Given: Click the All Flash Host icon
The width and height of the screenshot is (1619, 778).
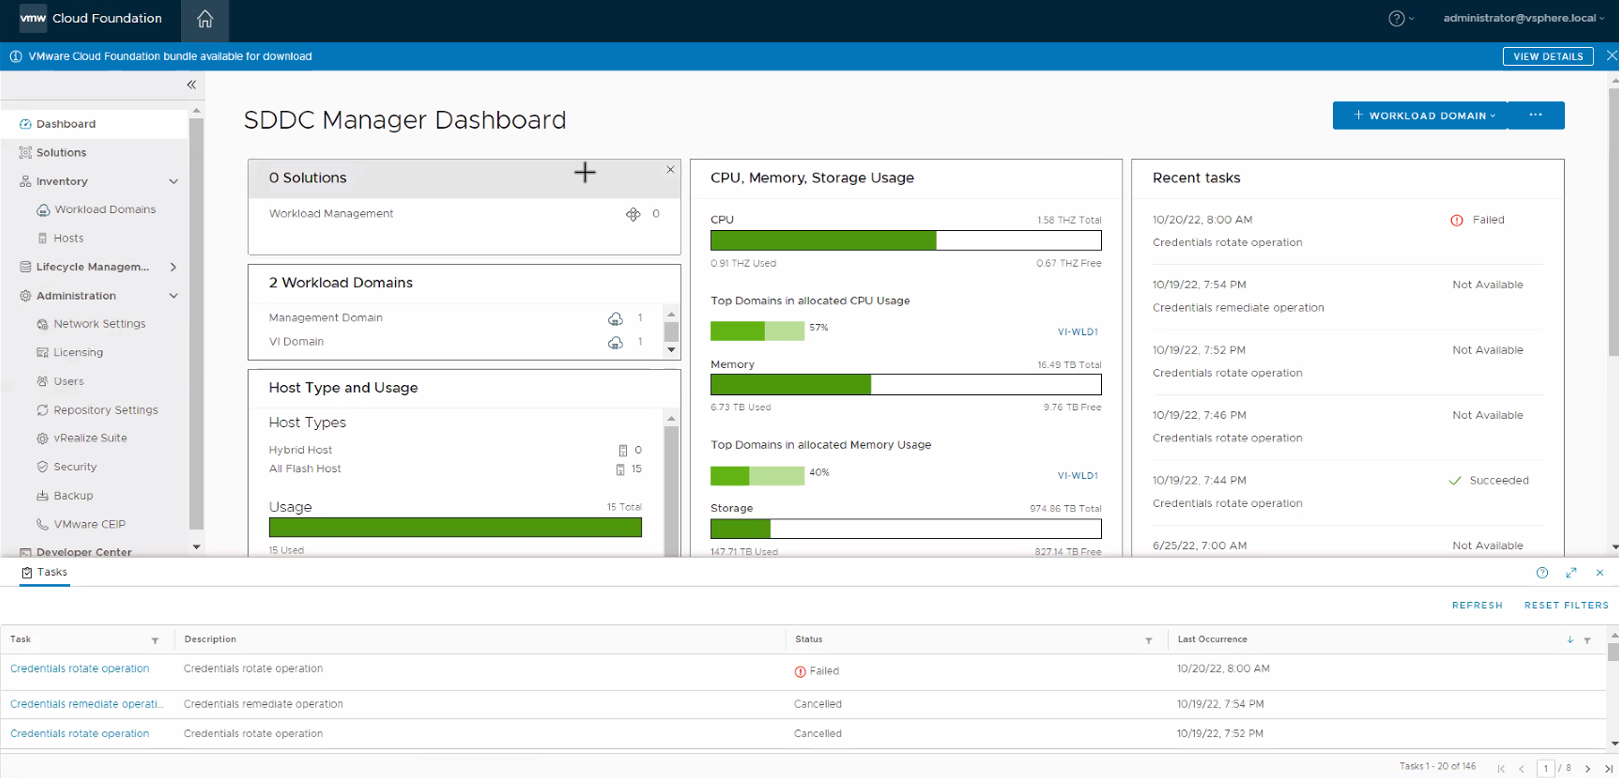Looking at the screenshot, I should point(620,470).
